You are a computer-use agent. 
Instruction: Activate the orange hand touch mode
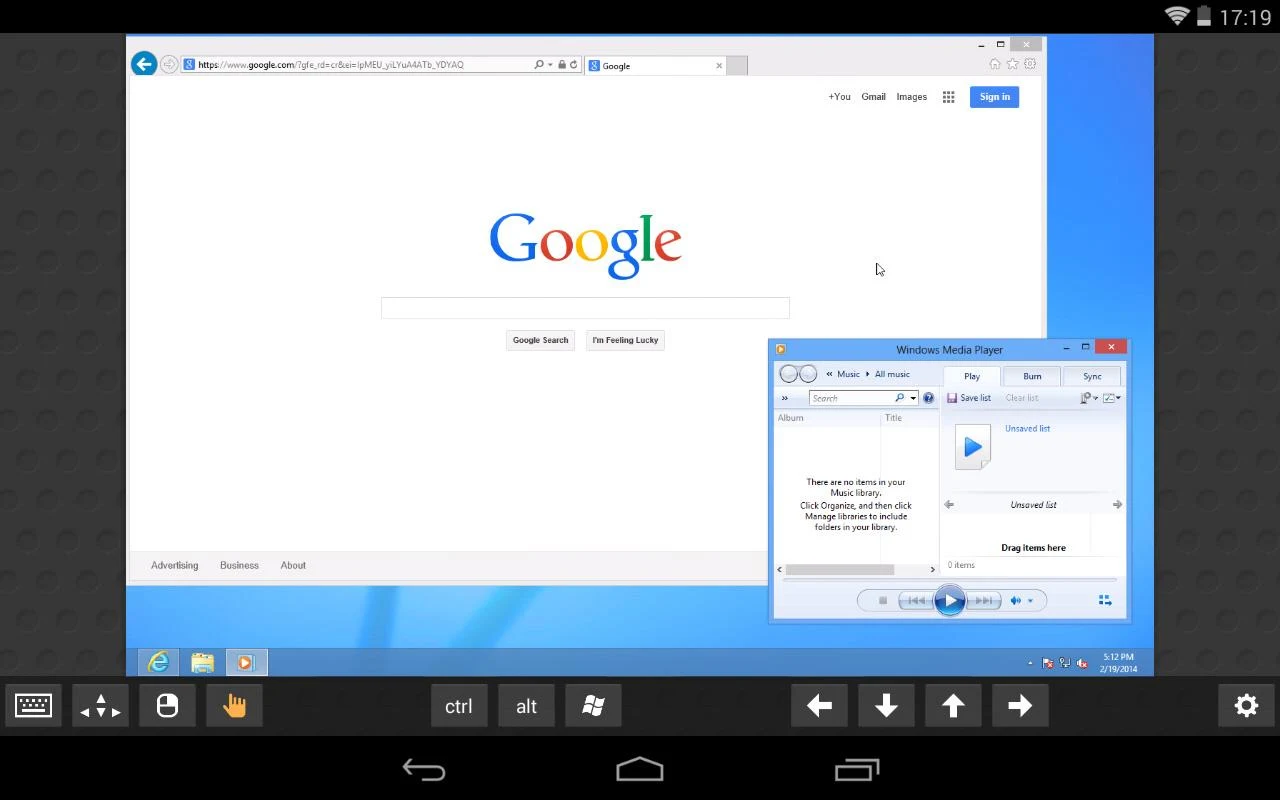click(x=234, y=705)
